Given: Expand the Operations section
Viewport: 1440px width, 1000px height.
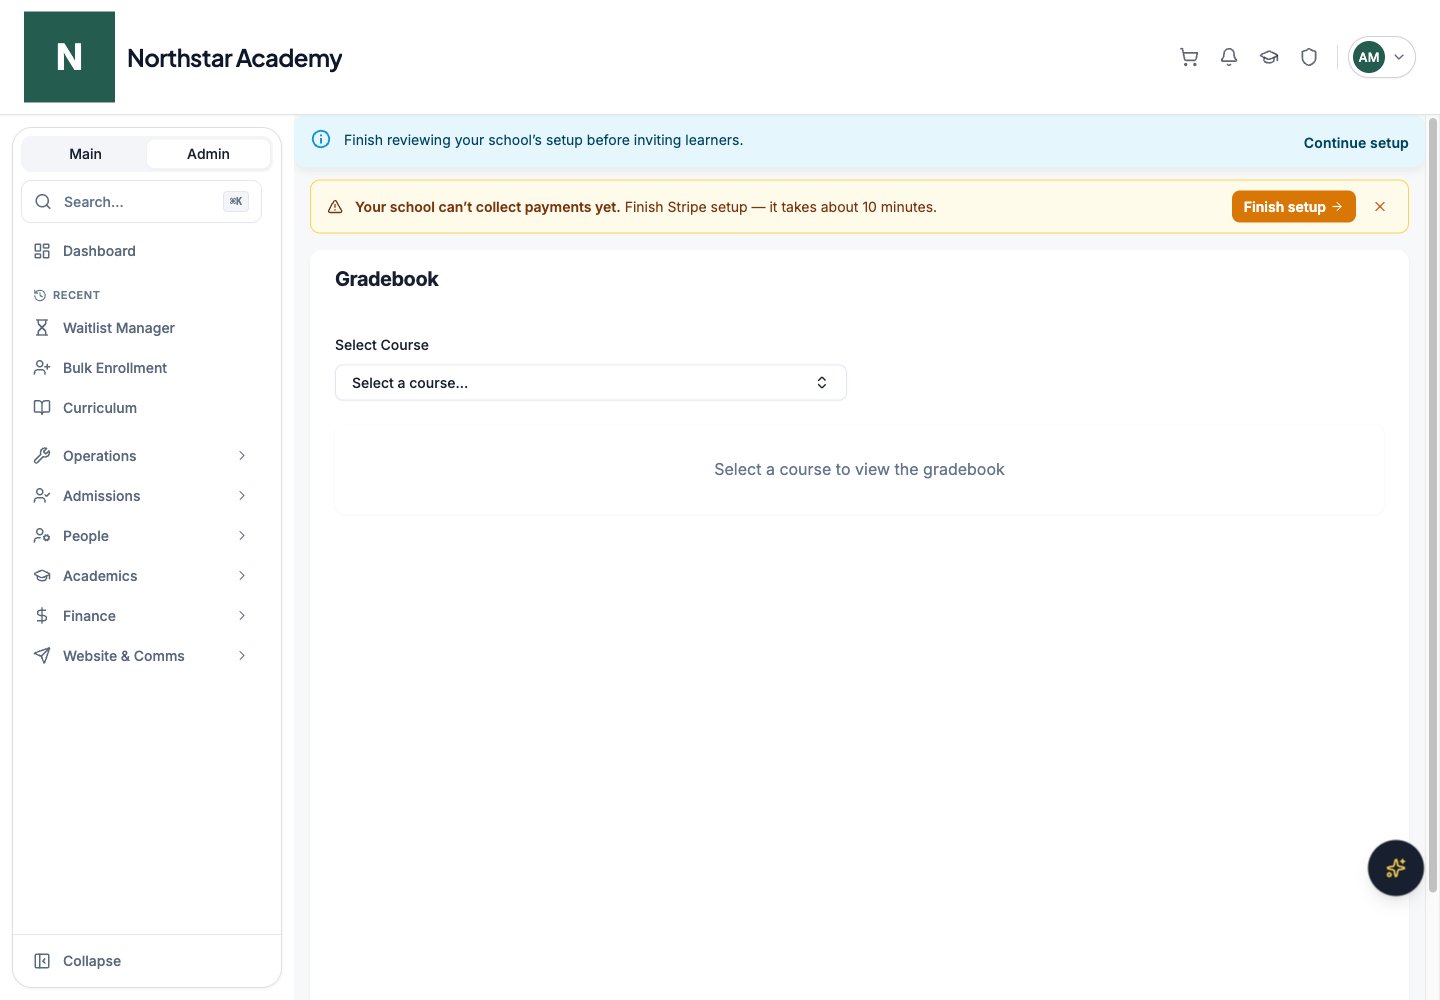Looking at the screenshot, I should pos(141,456).
